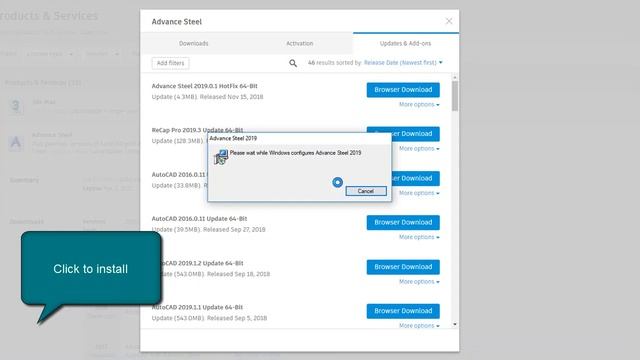Viewport: 640px width, 360px height.
Task: Click the scrollbar down arrow in updates list
Action: (x=455, y=324)
